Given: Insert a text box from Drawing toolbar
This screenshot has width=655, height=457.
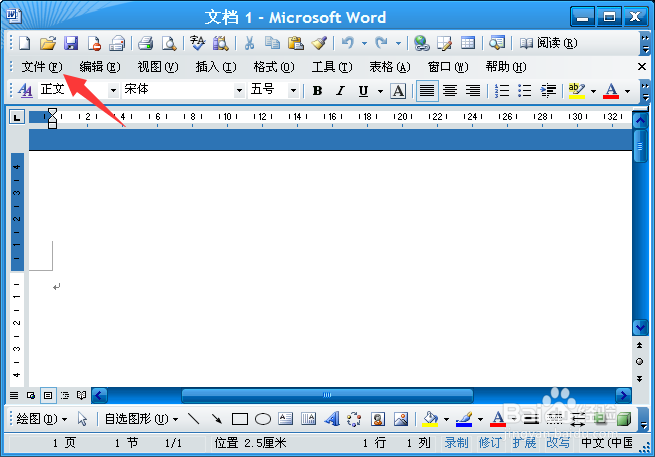Looking at the screenshot, I should pyautogui.click(x=286, y=419).
